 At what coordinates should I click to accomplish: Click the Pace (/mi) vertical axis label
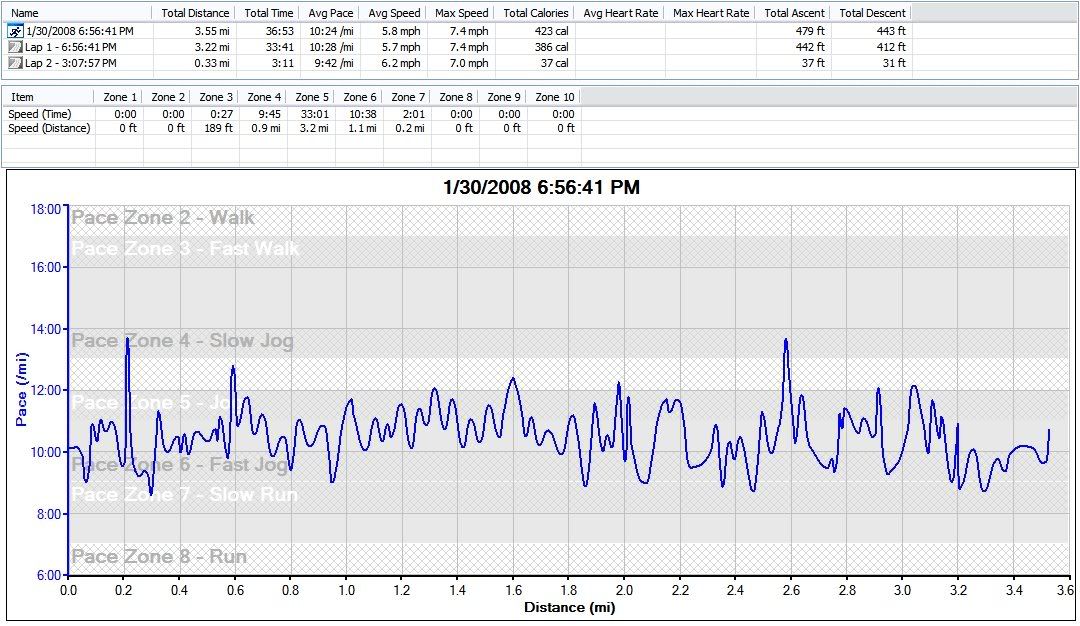(22, 389)
